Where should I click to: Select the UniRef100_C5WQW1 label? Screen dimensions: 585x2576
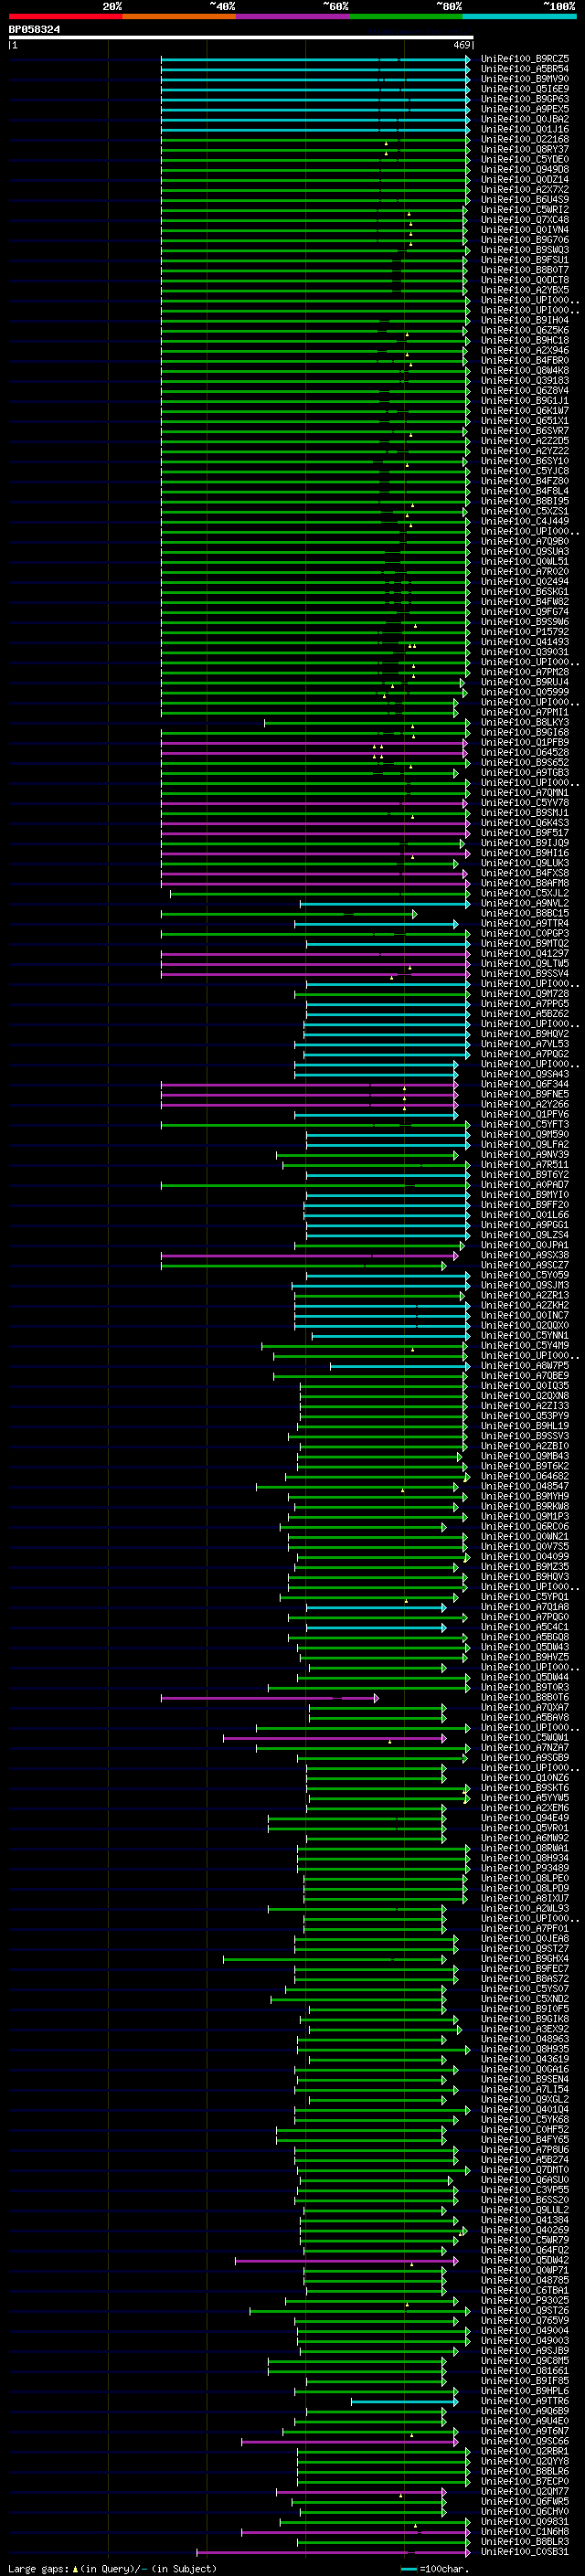pos(524,1738)
